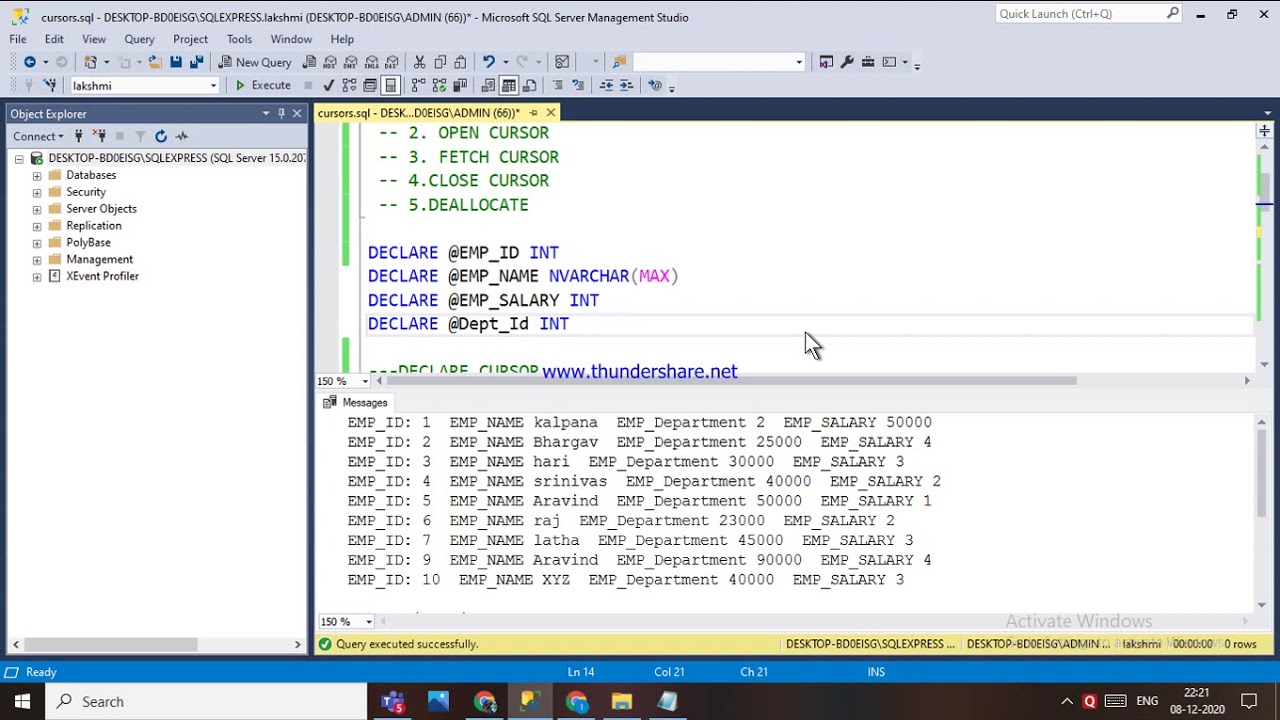This screenshot has width=1280, height=720.
Task: Toggle Results to File mode
Action: (529, 86)
